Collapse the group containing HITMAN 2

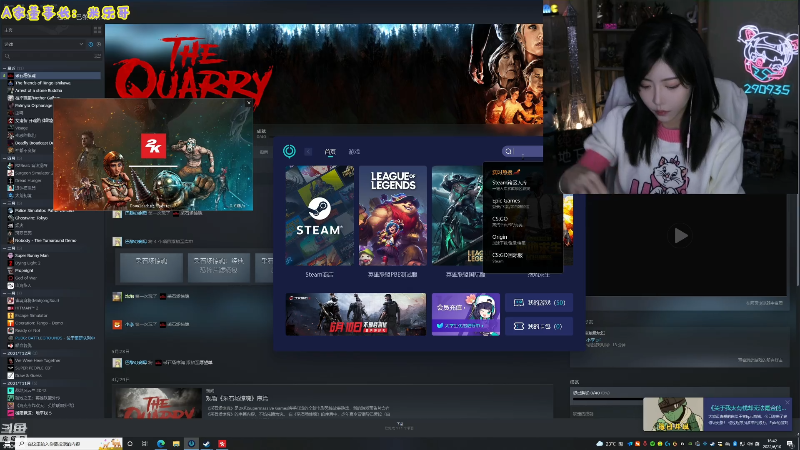[x=5, y=293]
